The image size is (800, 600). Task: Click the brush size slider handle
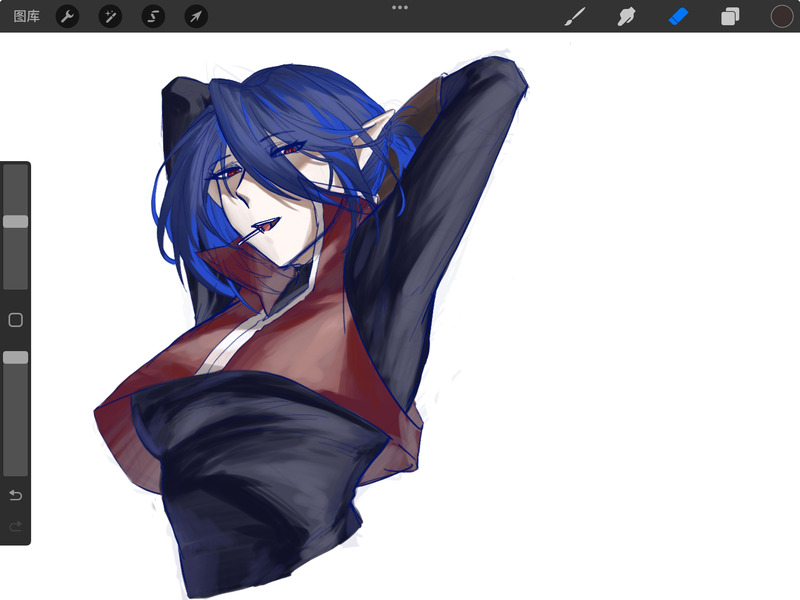(x=16, y=221)
